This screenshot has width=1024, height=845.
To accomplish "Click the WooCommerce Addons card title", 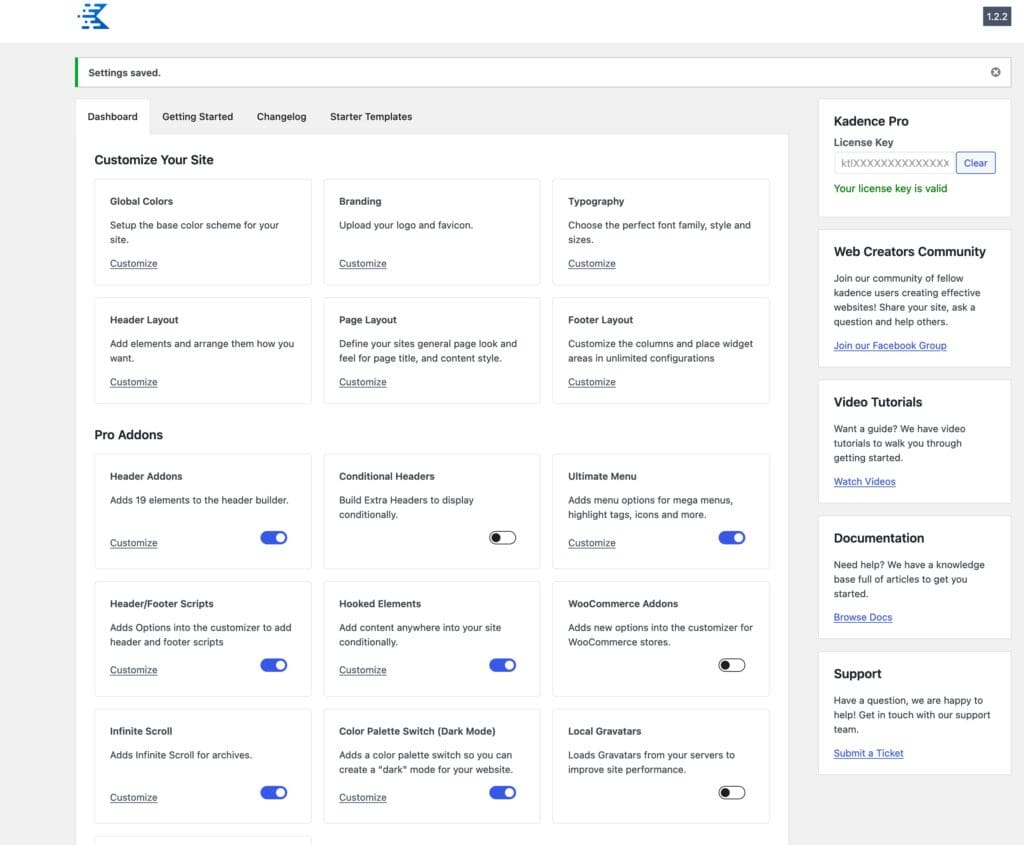I will pyautogui.click(x=623, y=603).
